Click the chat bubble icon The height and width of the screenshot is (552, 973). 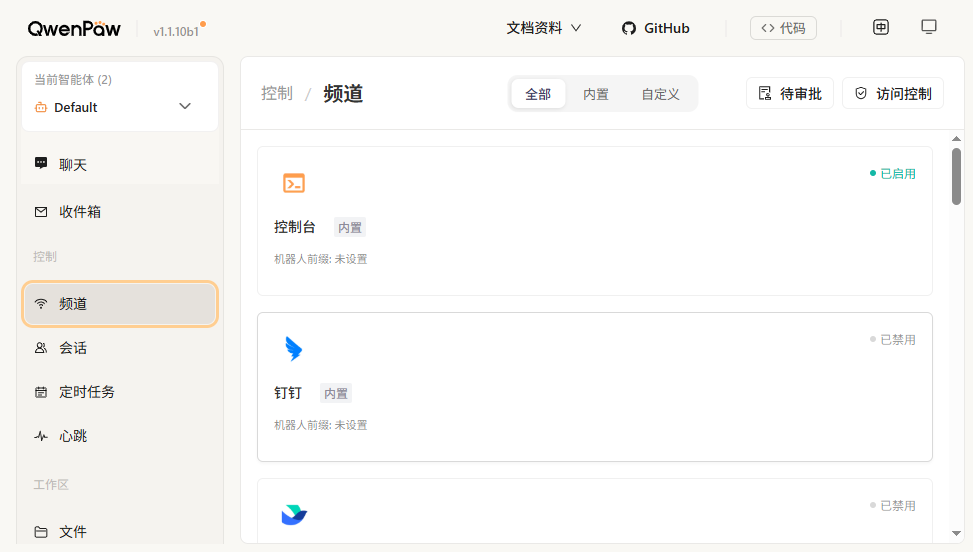pyautogui.click(x=41, y=163)
